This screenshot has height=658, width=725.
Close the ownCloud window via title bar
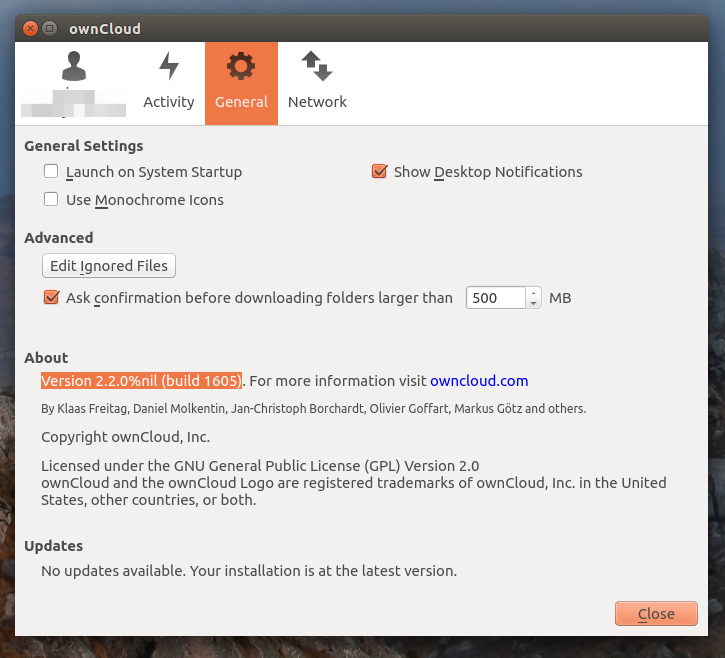coord(31,29)
